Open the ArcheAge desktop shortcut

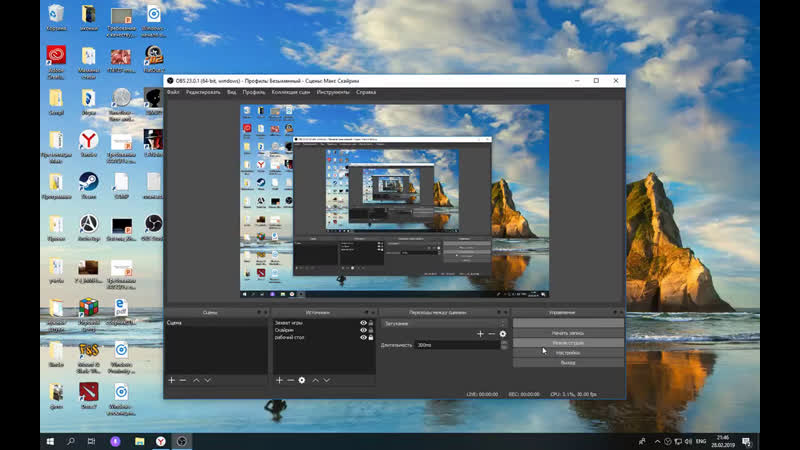click(88, 228)
